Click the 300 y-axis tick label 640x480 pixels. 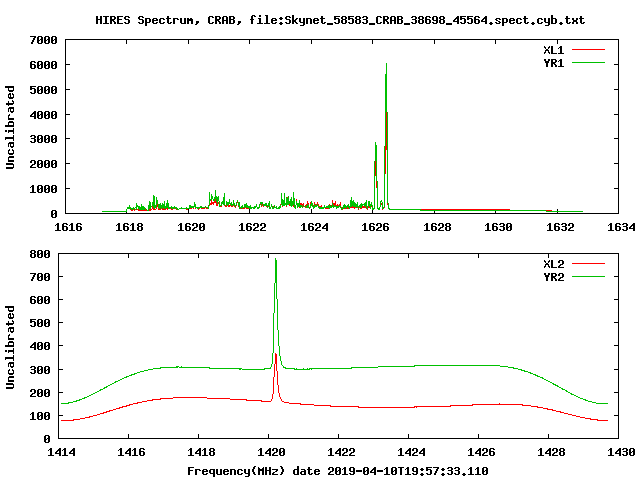point(40,370)
